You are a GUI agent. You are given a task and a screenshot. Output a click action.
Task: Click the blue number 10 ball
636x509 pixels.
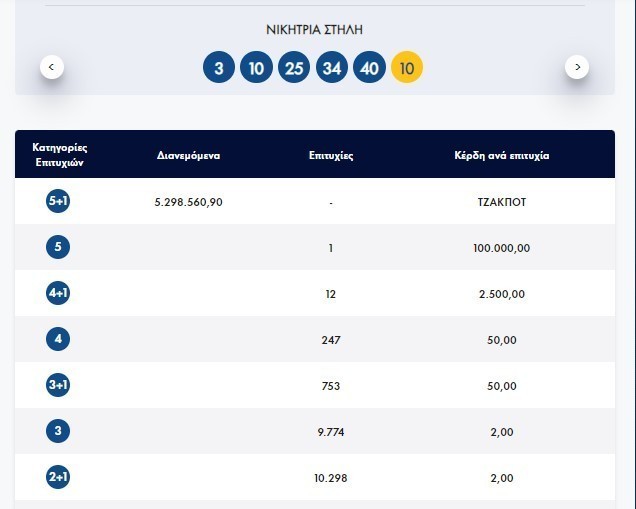coord(256,68)
